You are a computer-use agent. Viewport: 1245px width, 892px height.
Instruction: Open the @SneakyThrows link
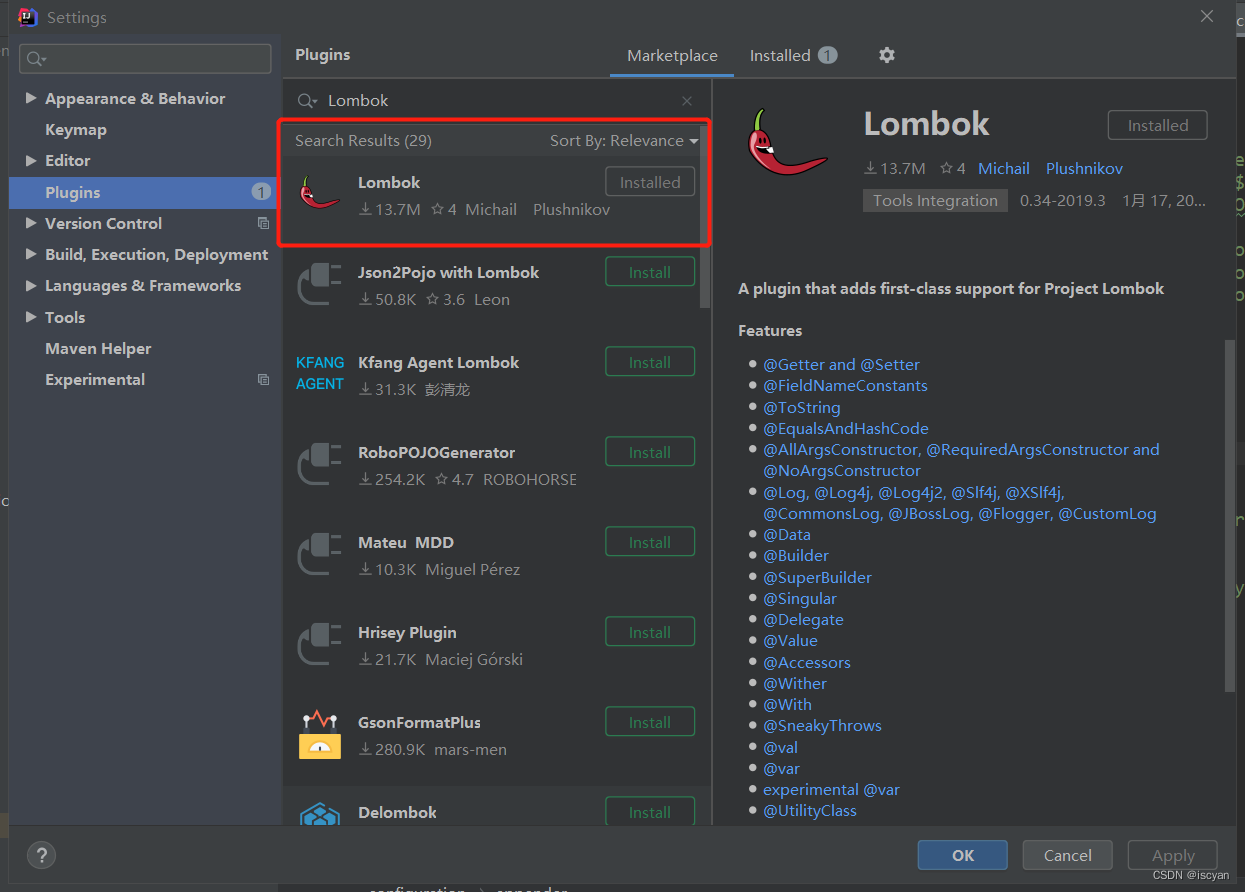pyautogui.click(x=822, y=726)
